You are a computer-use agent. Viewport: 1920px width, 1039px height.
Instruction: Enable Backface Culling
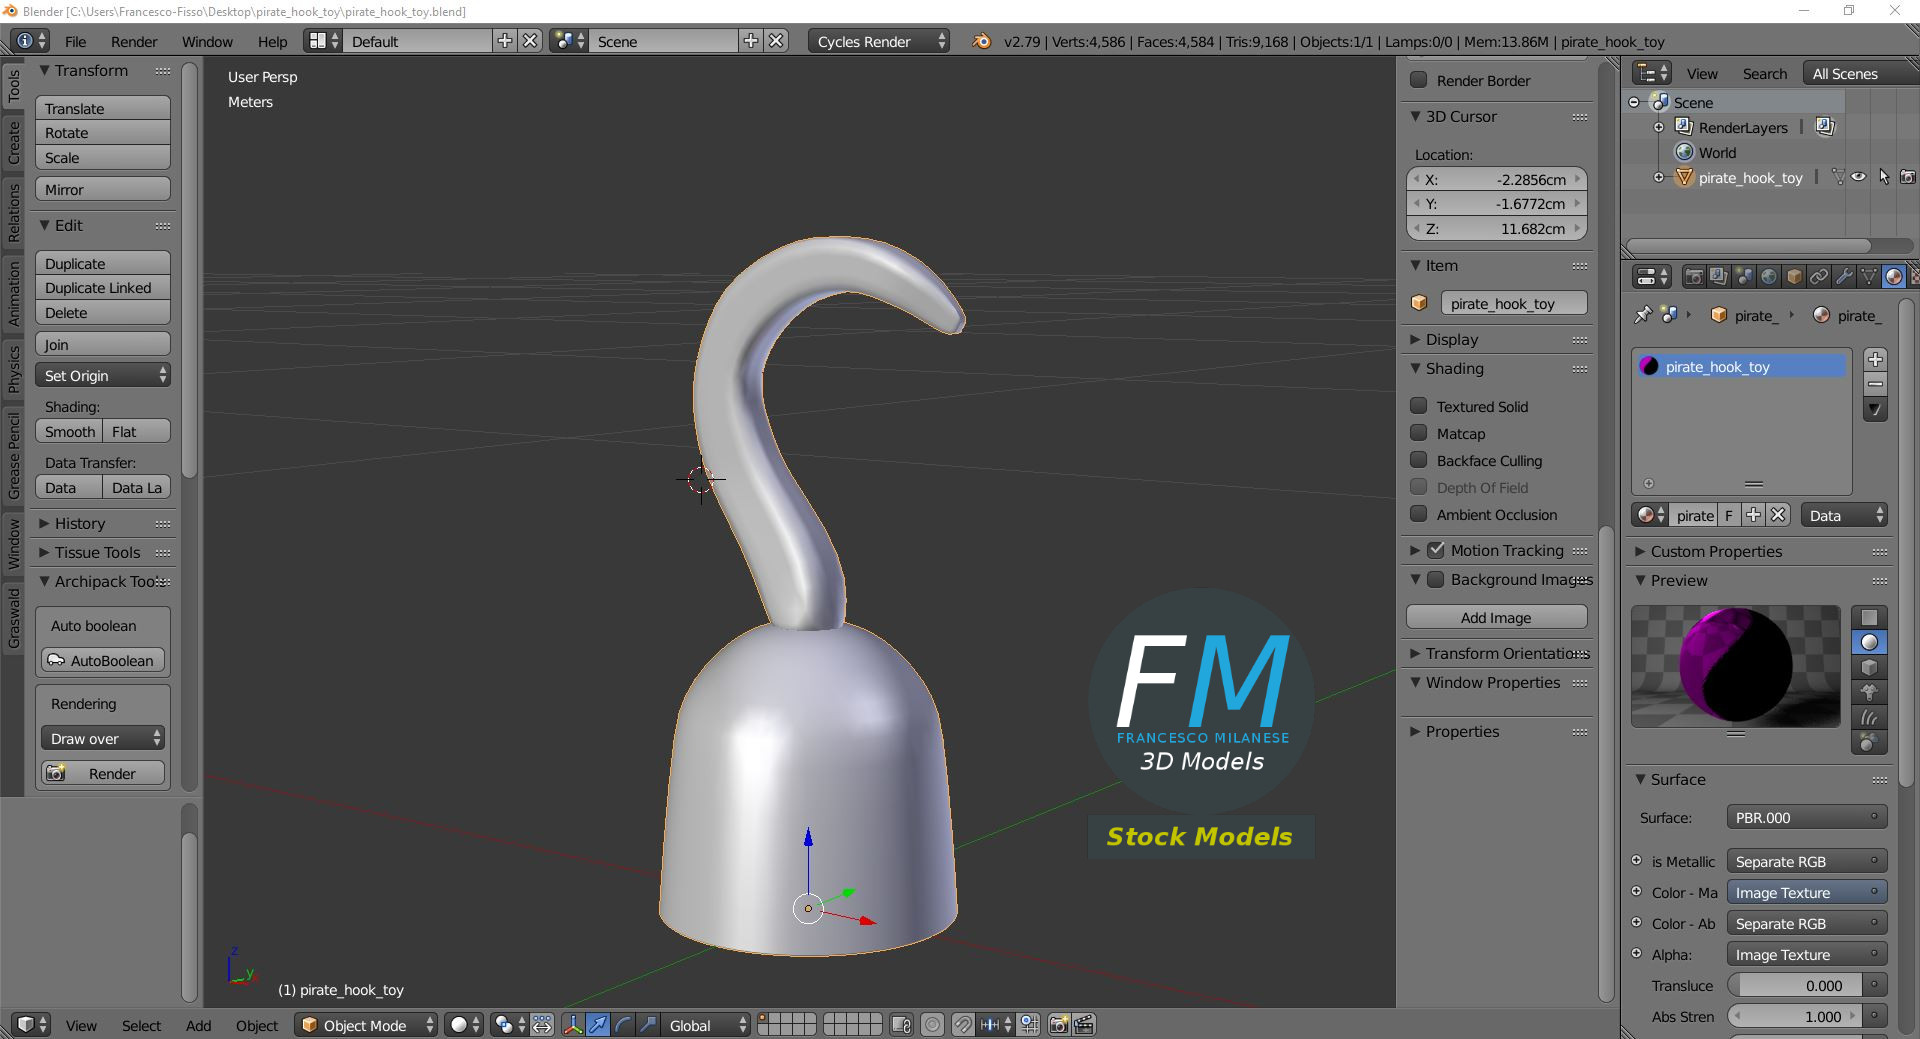click(1418, 460)
